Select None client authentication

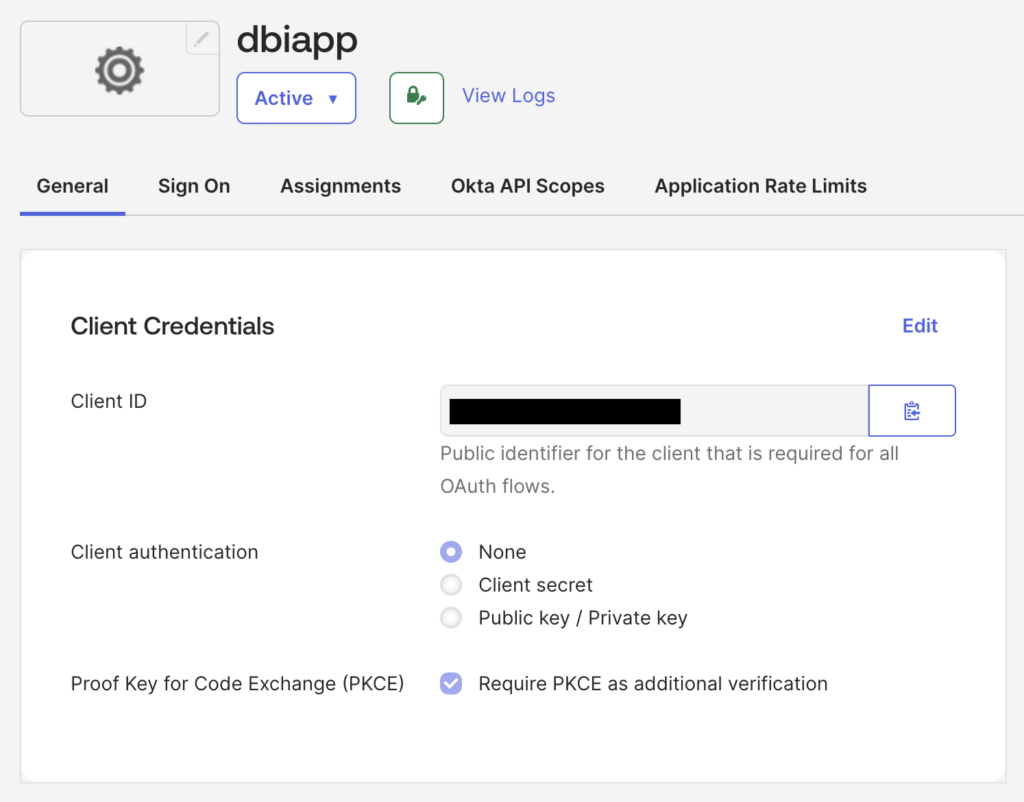451,552
